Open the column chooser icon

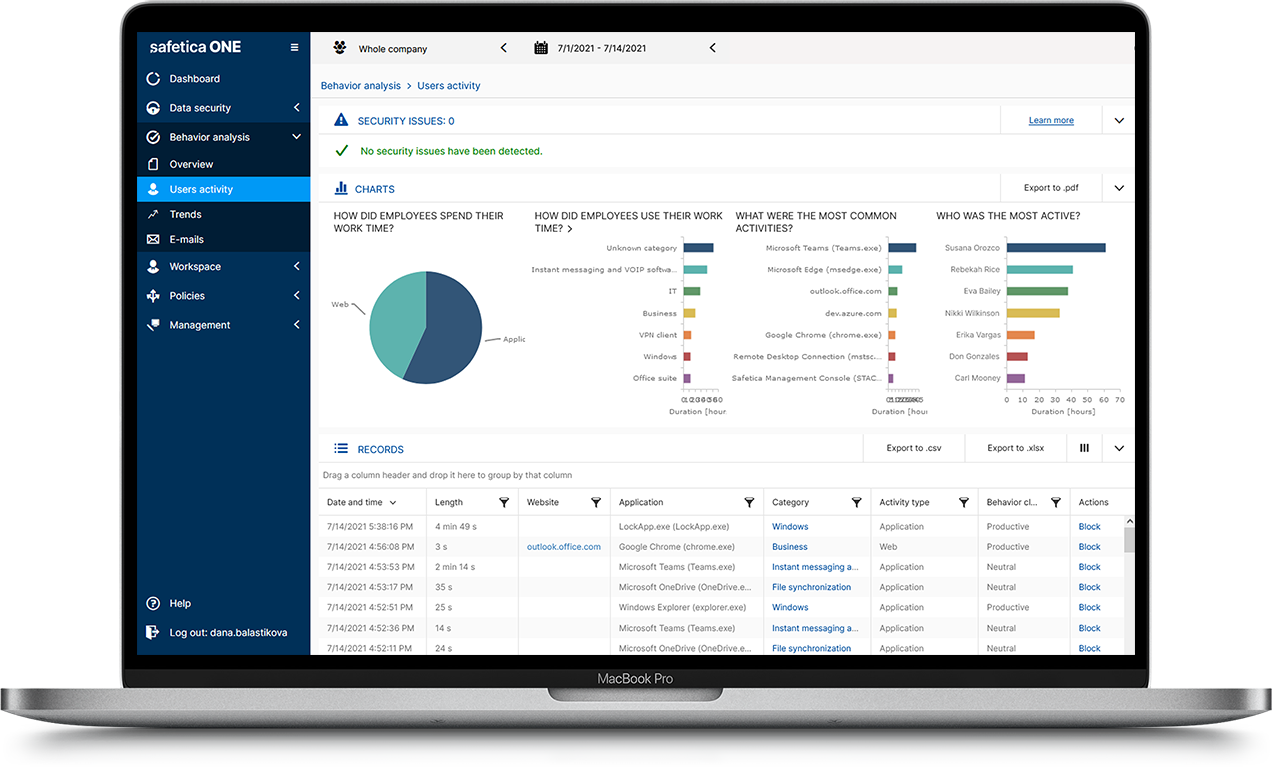point(1084,448)
